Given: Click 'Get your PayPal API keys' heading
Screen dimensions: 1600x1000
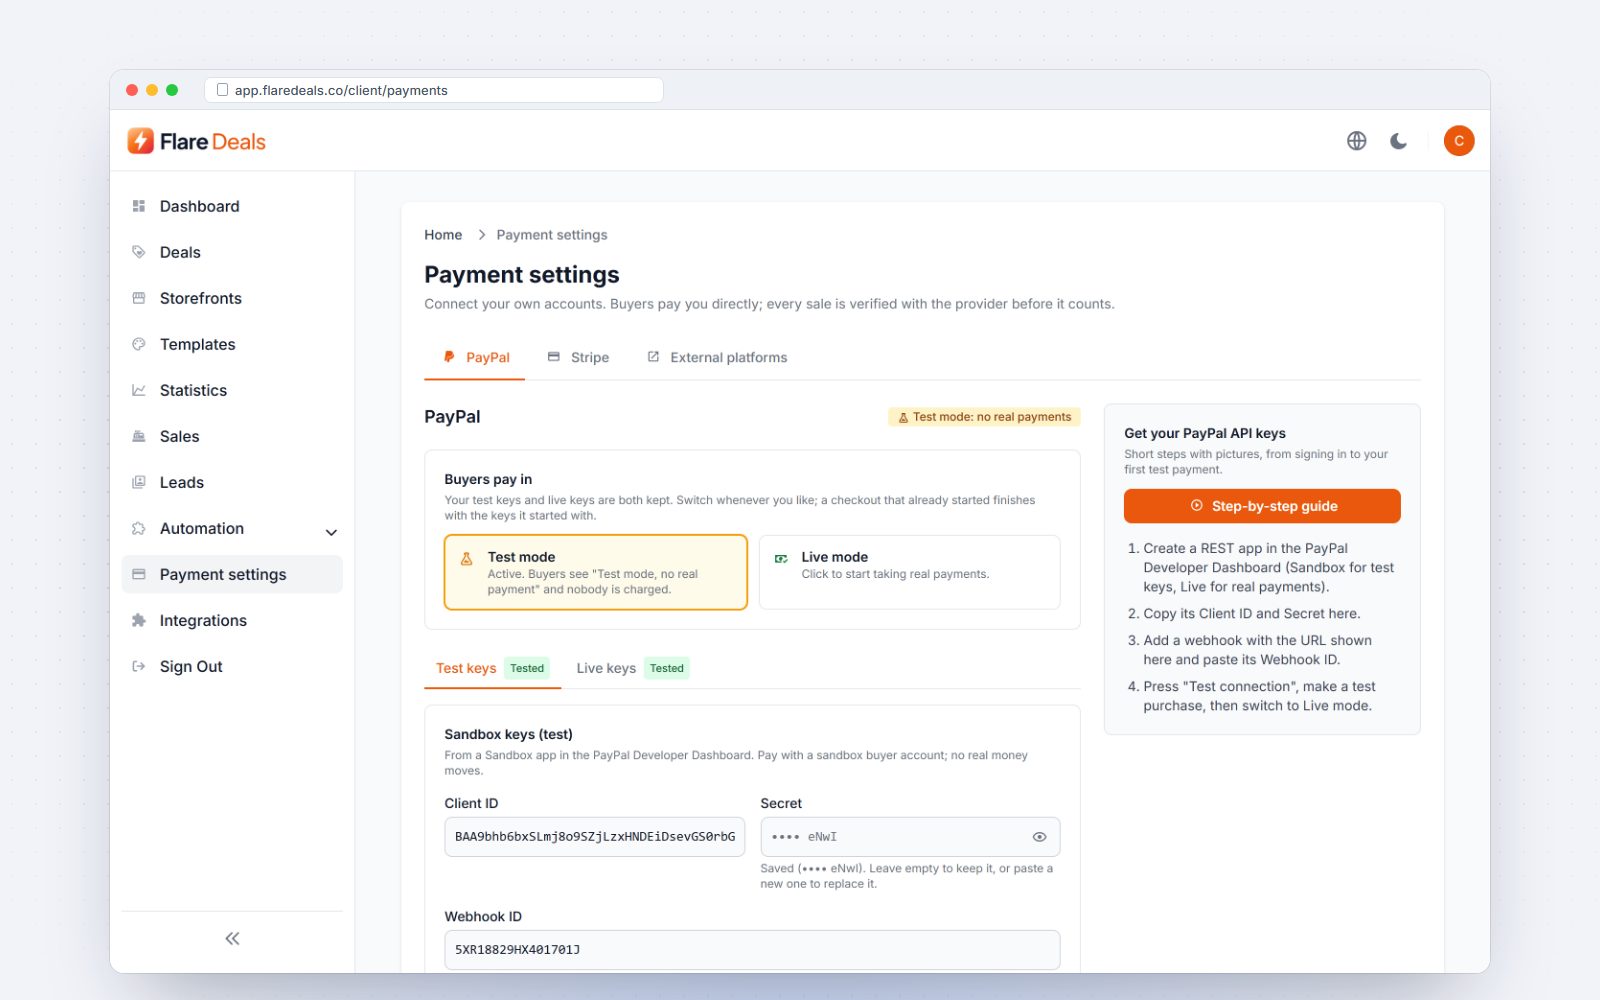Looking at the screenshot, I should tap(1205, 433).
